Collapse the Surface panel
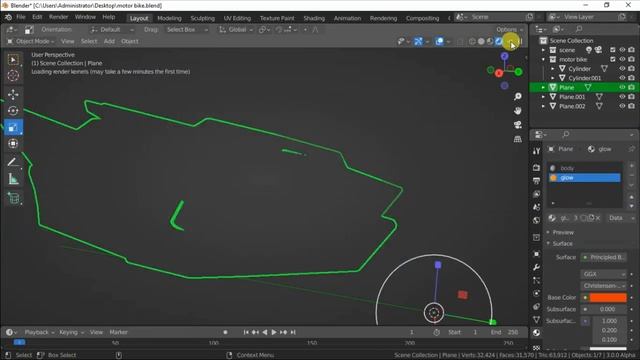The width and height of the screenshot is (640, 360). pos(562,244)
